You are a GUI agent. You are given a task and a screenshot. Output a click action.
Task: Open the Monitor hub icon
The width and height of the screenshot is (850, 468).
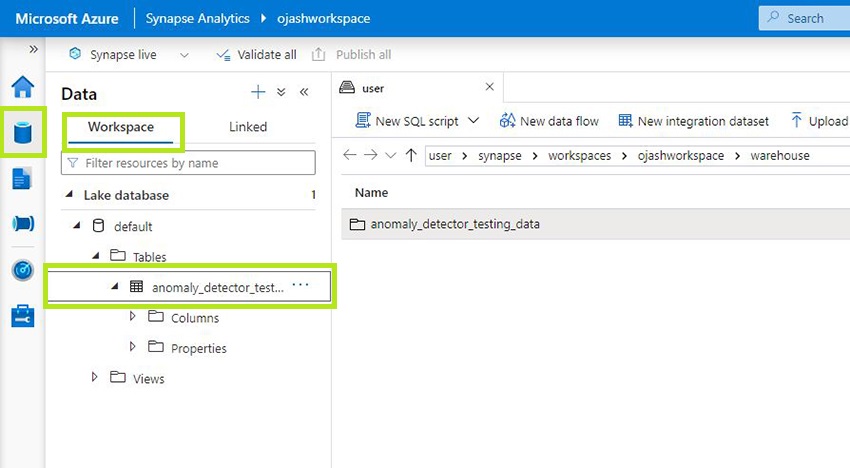(x=22, y=270)
